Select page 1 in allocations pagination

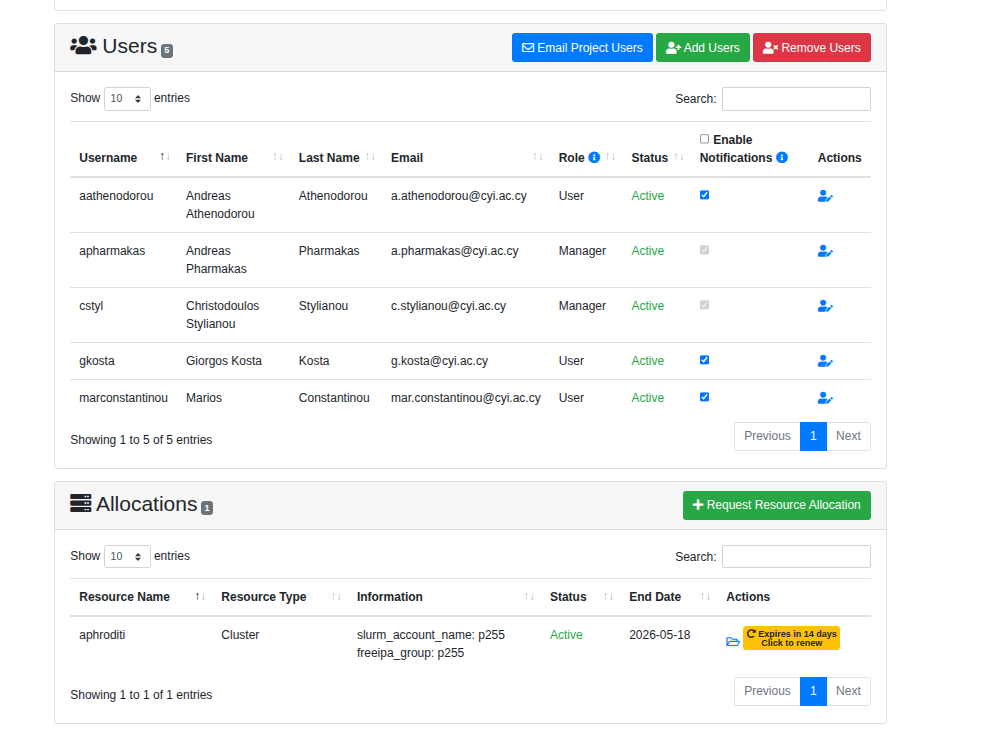tap(813, 691)
